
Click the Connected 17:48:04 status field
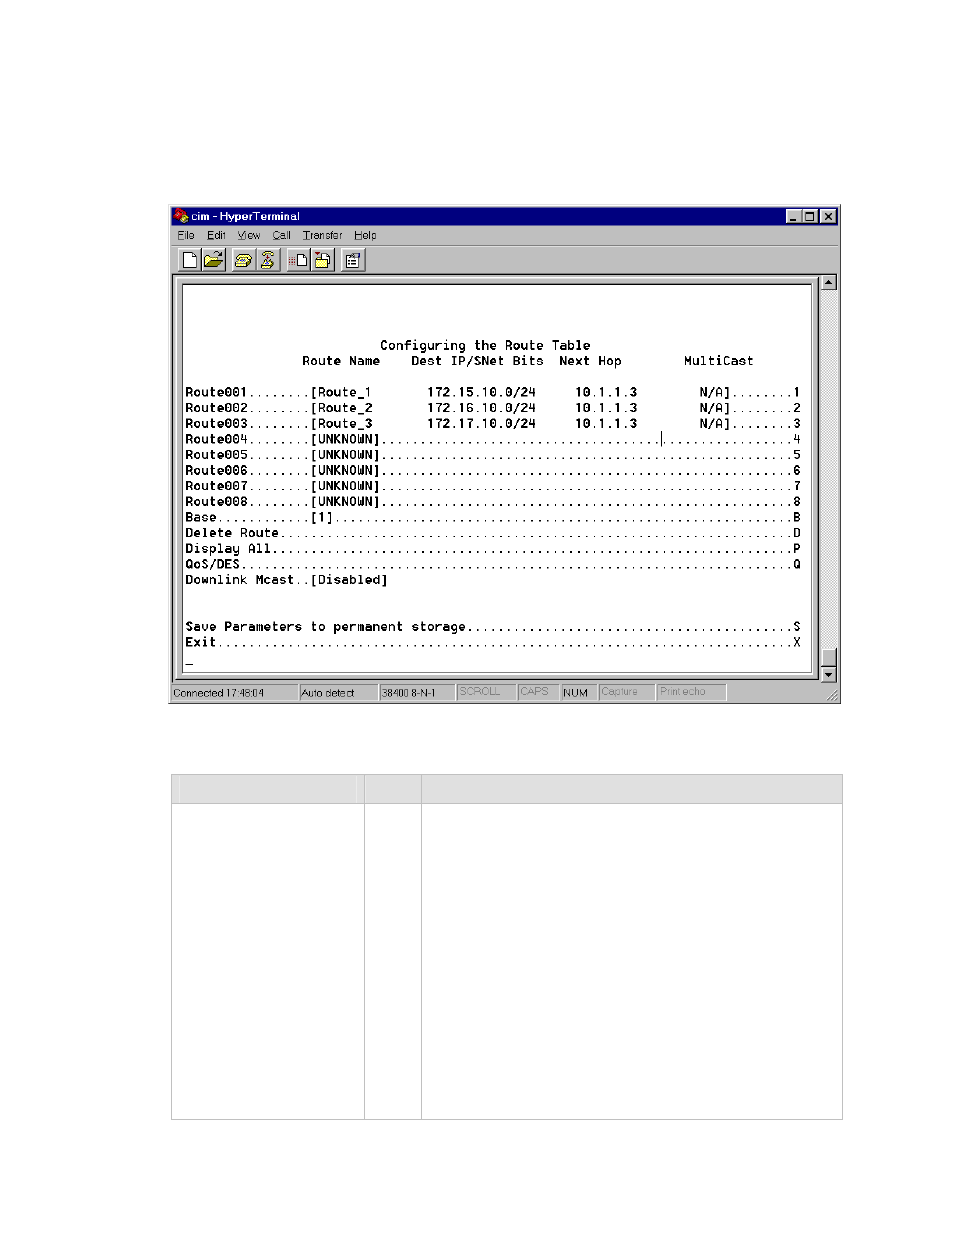(235, 693)
